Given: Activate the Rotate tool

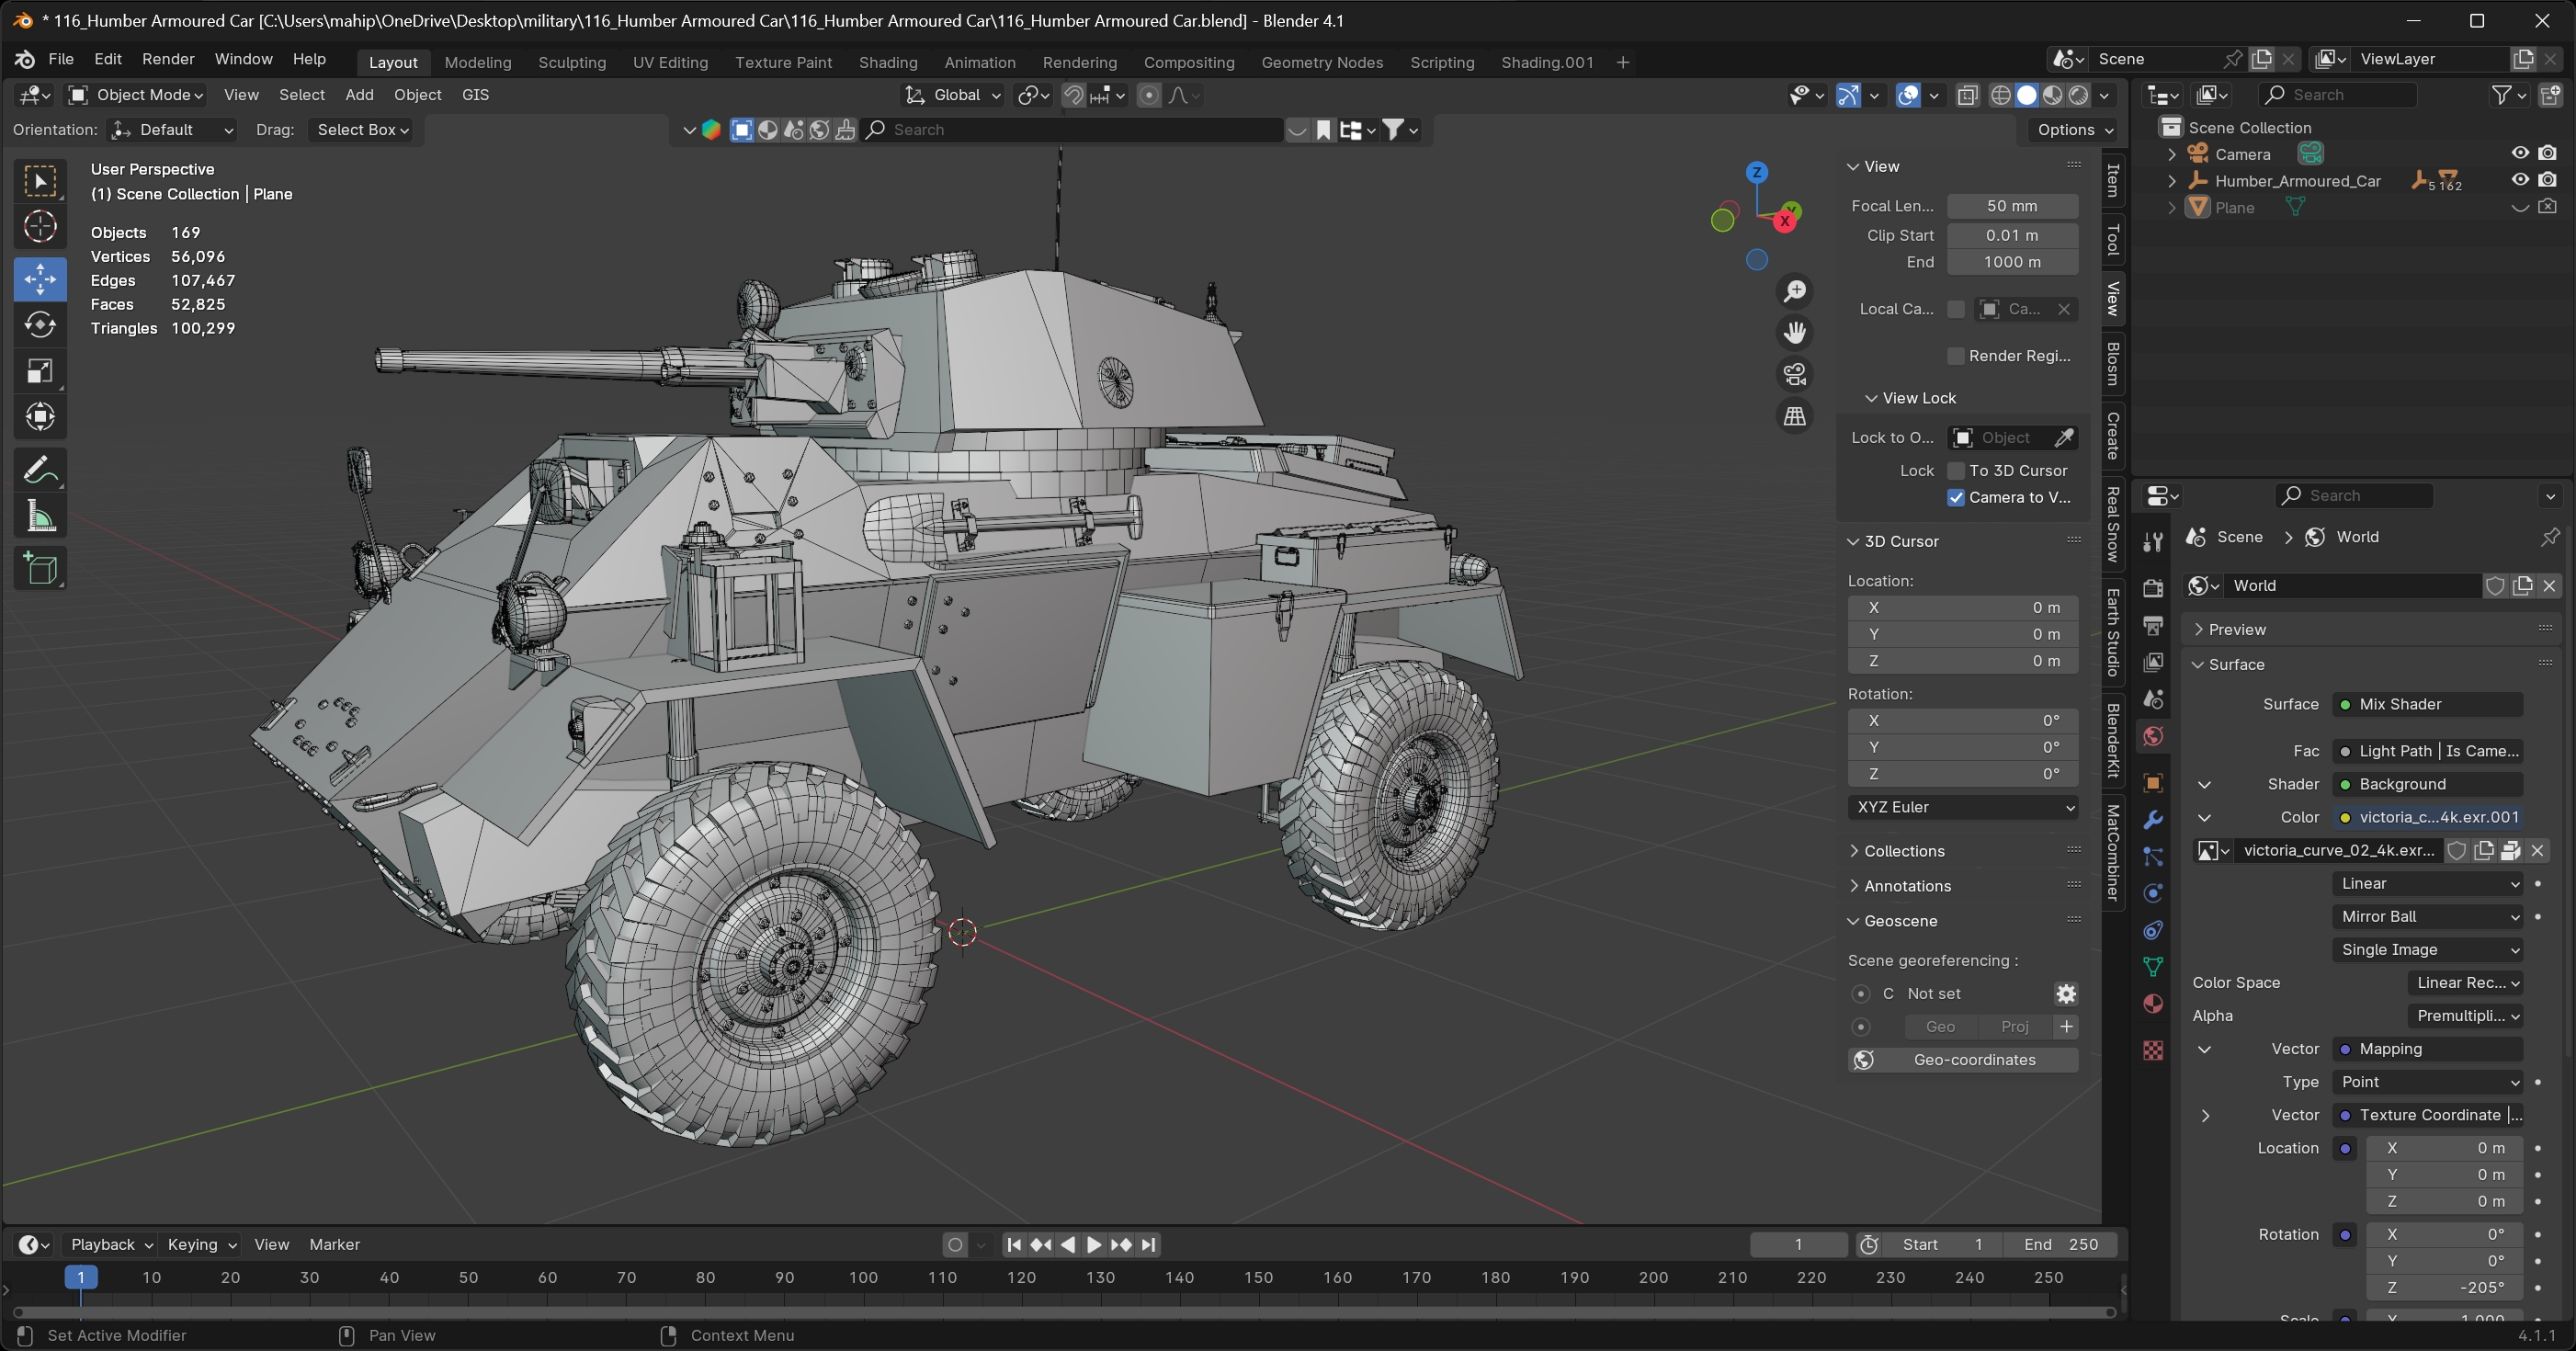Looking at the screenshot, I should (x=40, y=324).
